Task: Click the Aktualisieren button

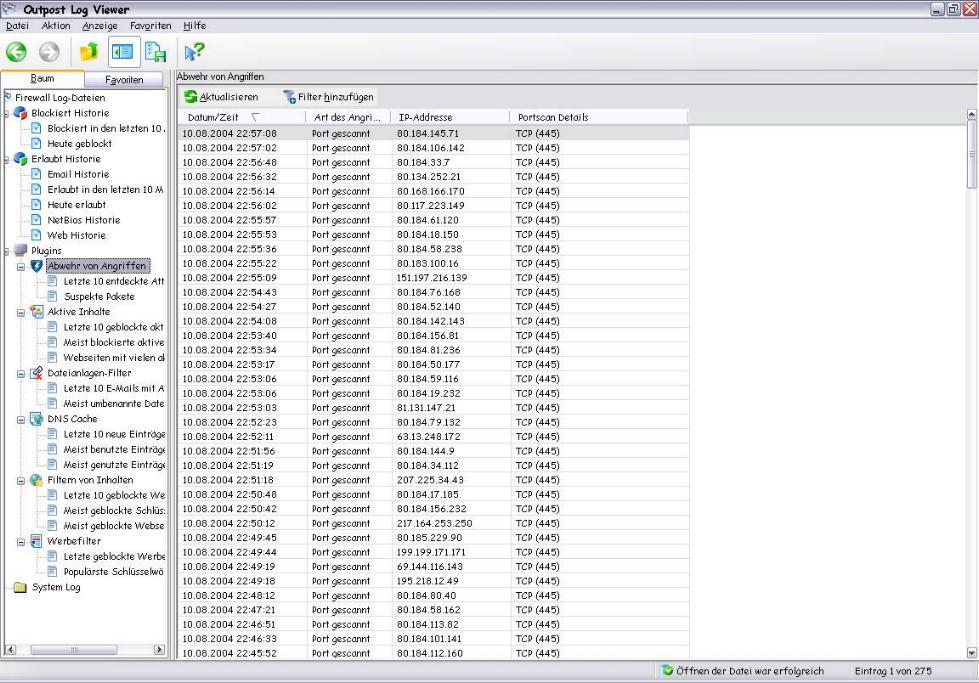Action: (221, 97)
